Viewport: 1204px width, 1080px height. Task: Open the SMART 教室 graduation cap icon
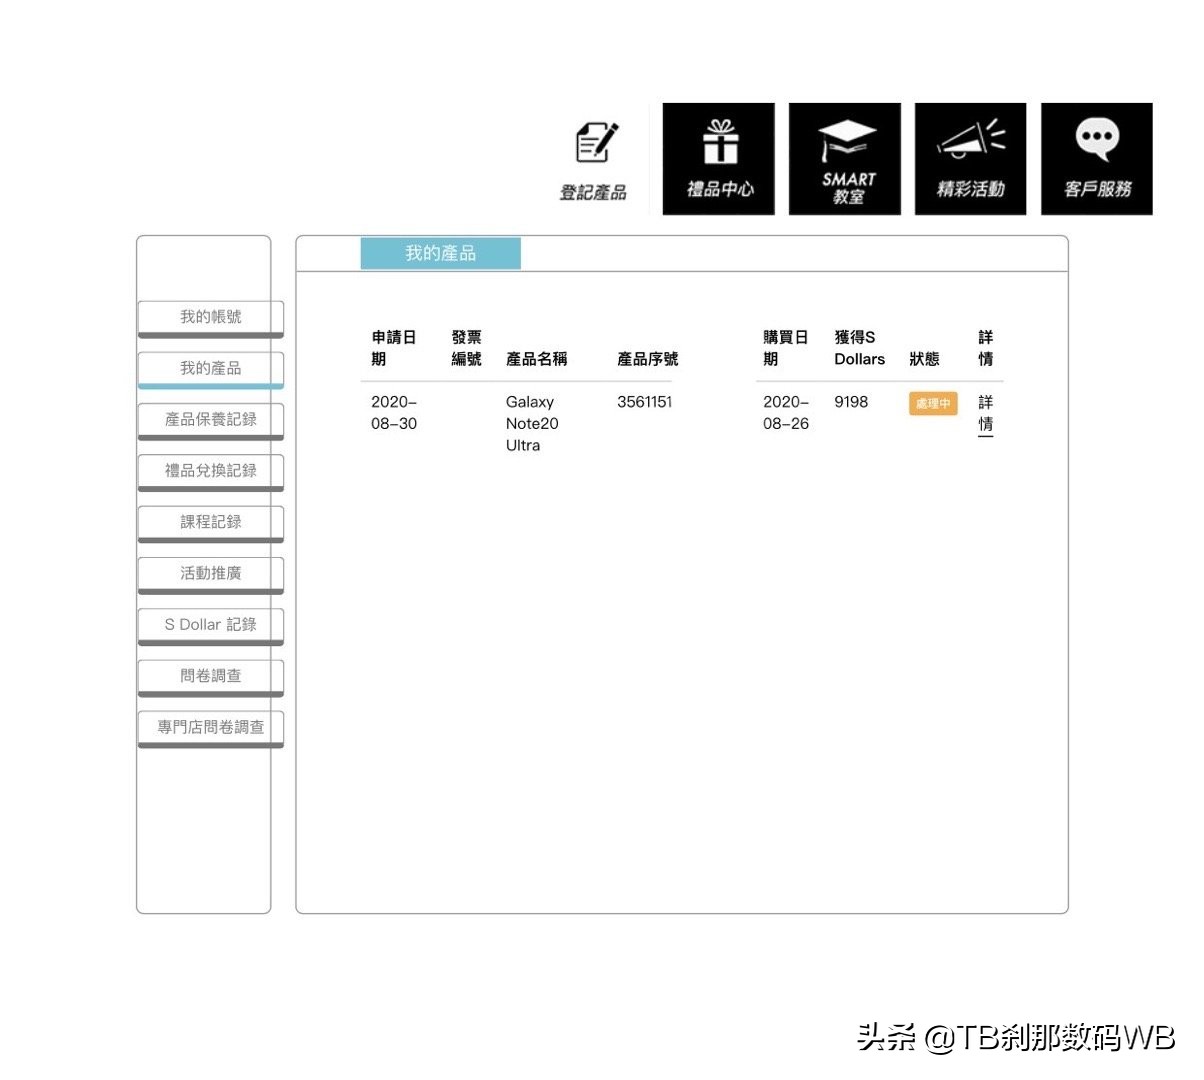point(845,158)
